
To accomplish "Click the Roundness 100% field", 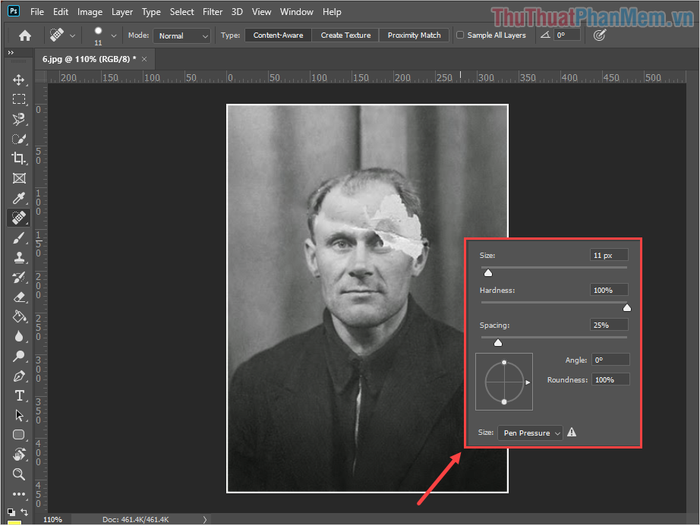I will pyautogui.click(x=610, y=380).
